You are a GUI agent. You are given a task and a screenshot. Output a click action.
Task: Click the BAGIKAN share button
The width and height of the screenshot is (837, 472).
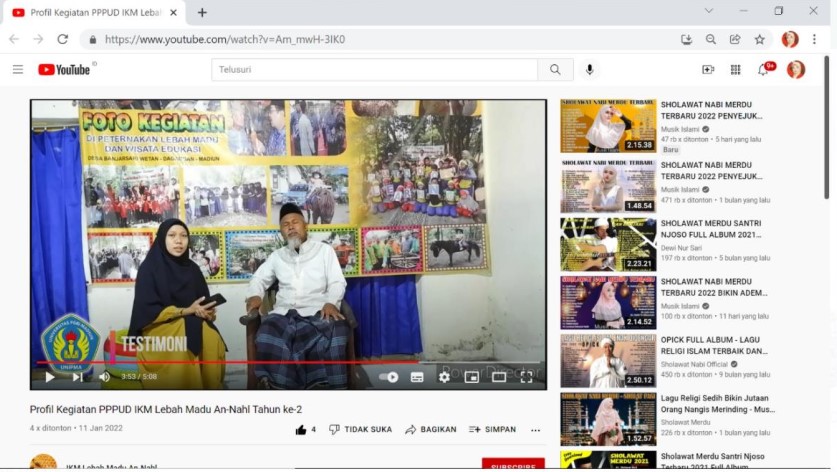(430, 430)
